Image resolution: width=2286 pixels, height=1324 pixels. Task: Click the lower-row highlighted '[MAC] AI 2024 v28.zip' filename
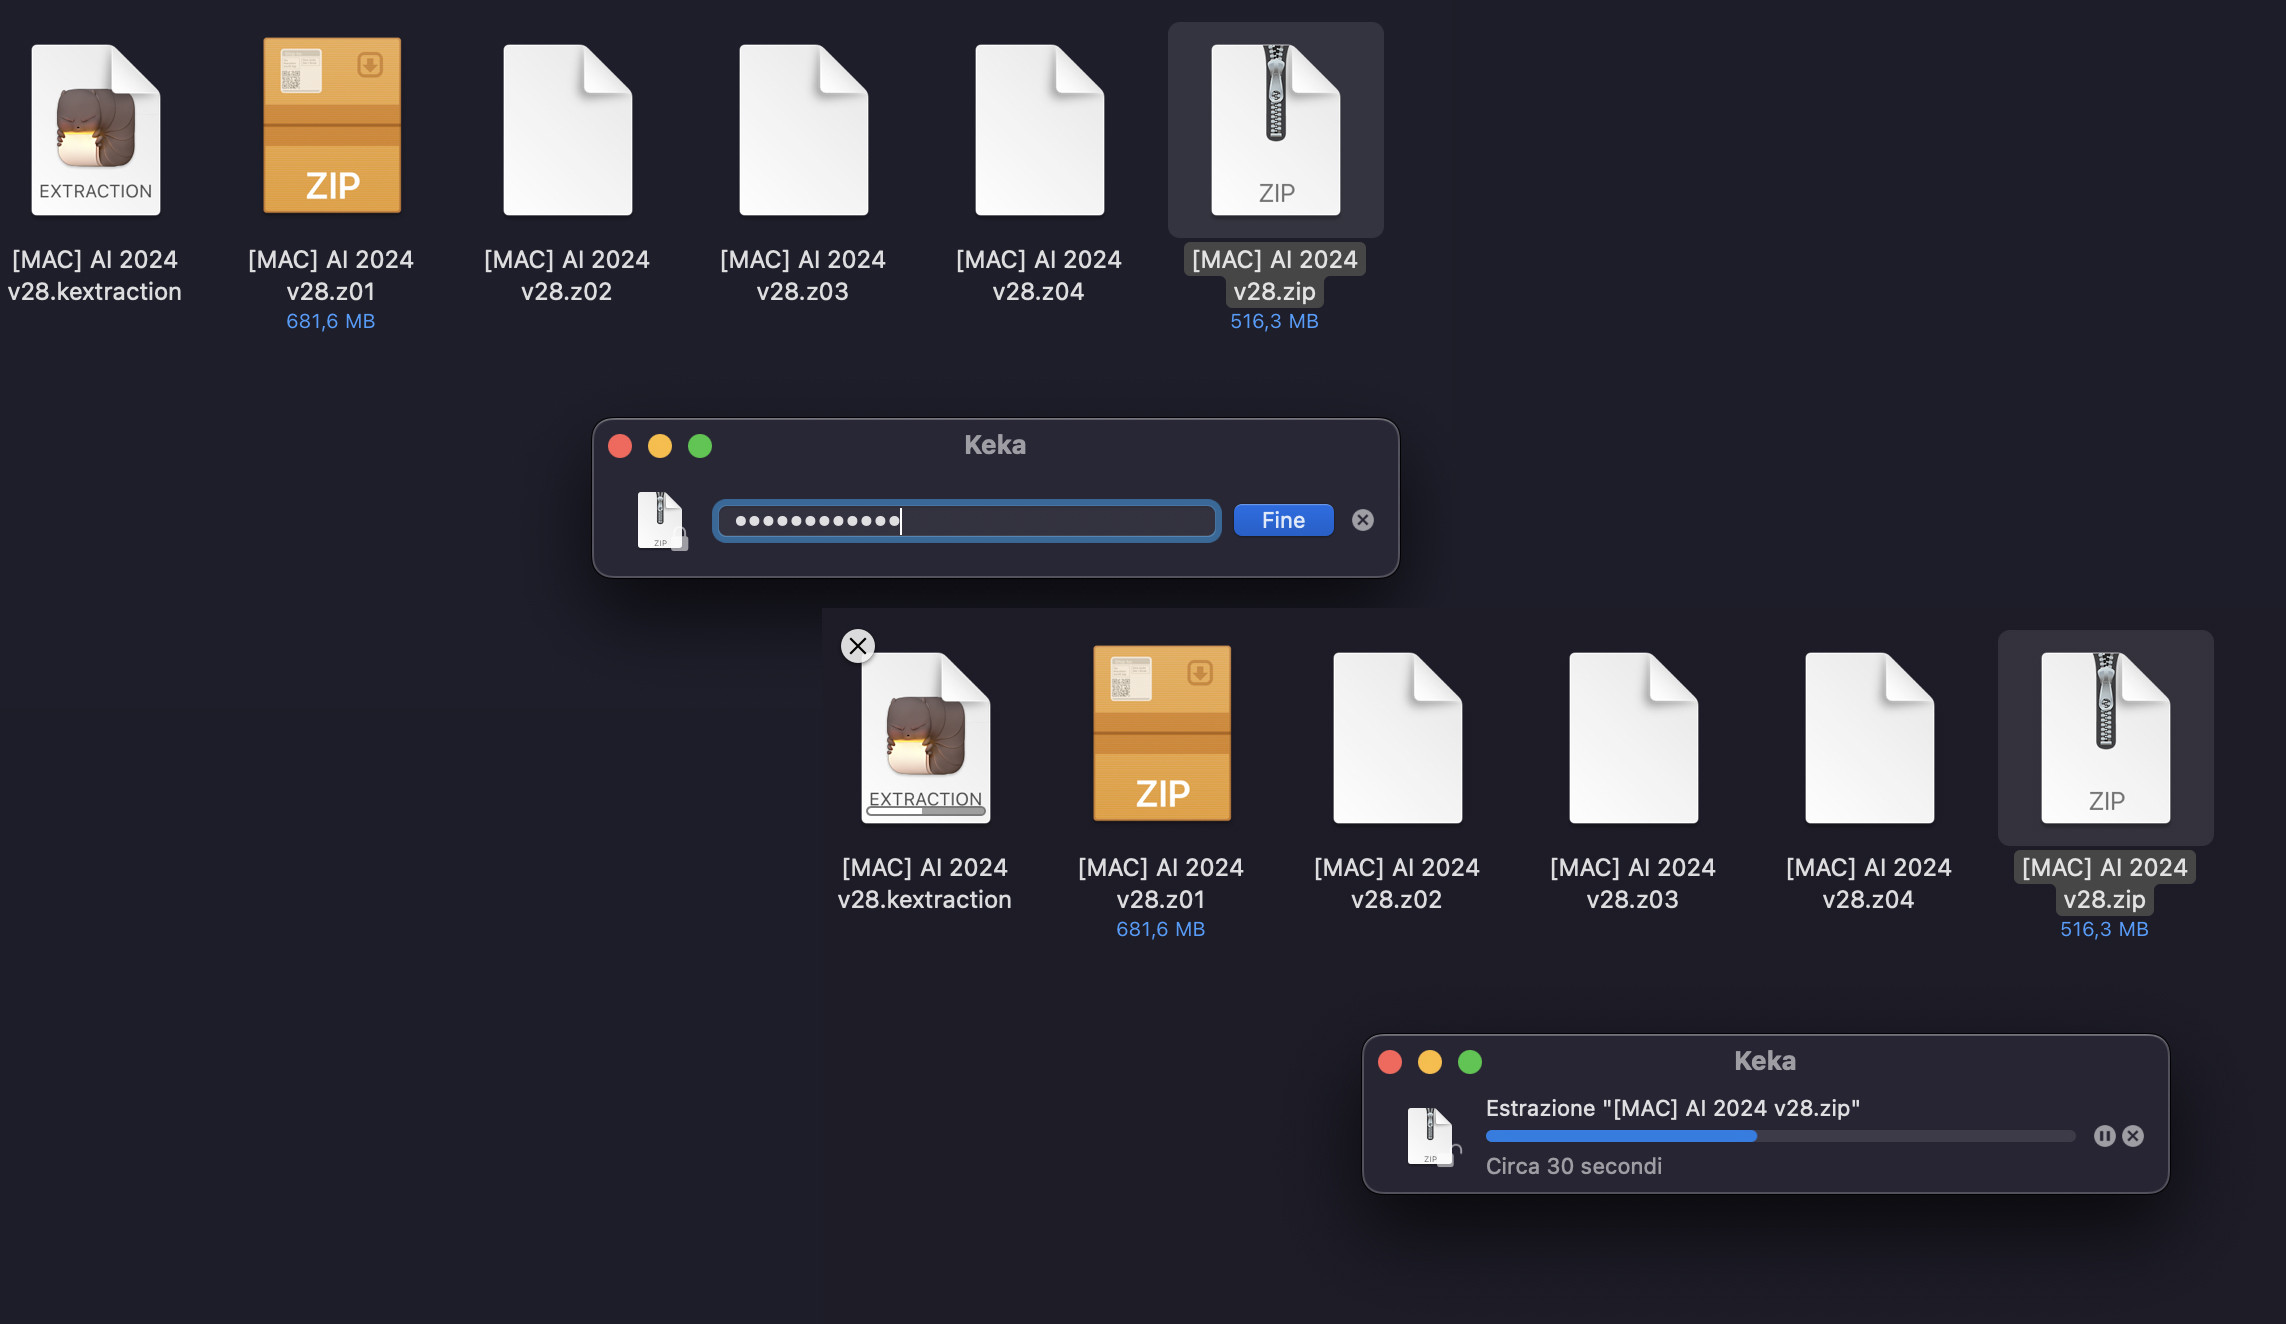click(2105, 883)
